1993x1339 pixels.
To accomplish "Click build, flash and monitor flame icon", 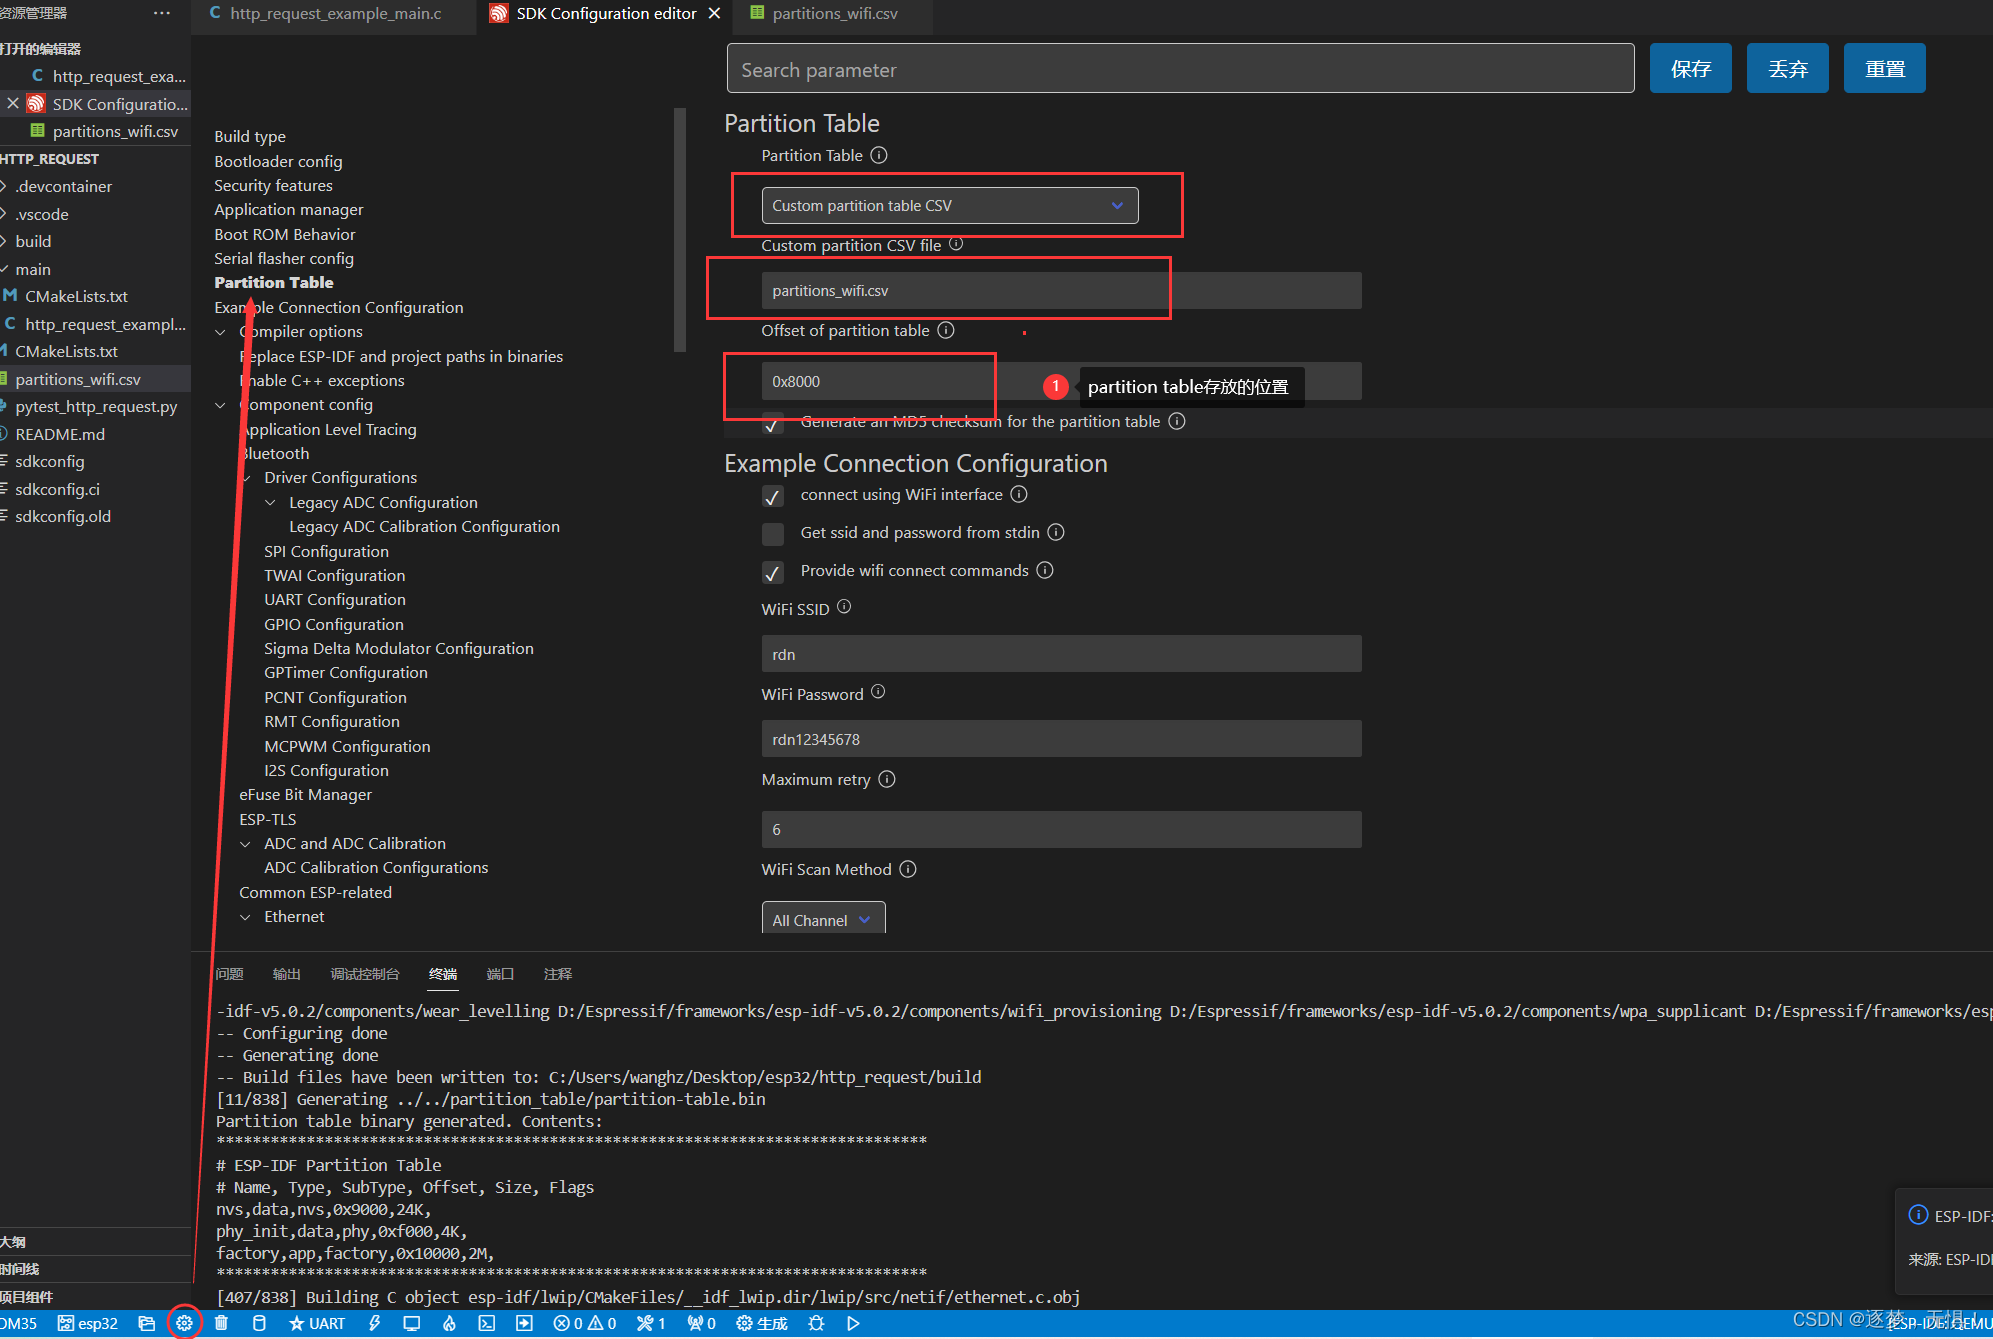I will coord(449,1323).
